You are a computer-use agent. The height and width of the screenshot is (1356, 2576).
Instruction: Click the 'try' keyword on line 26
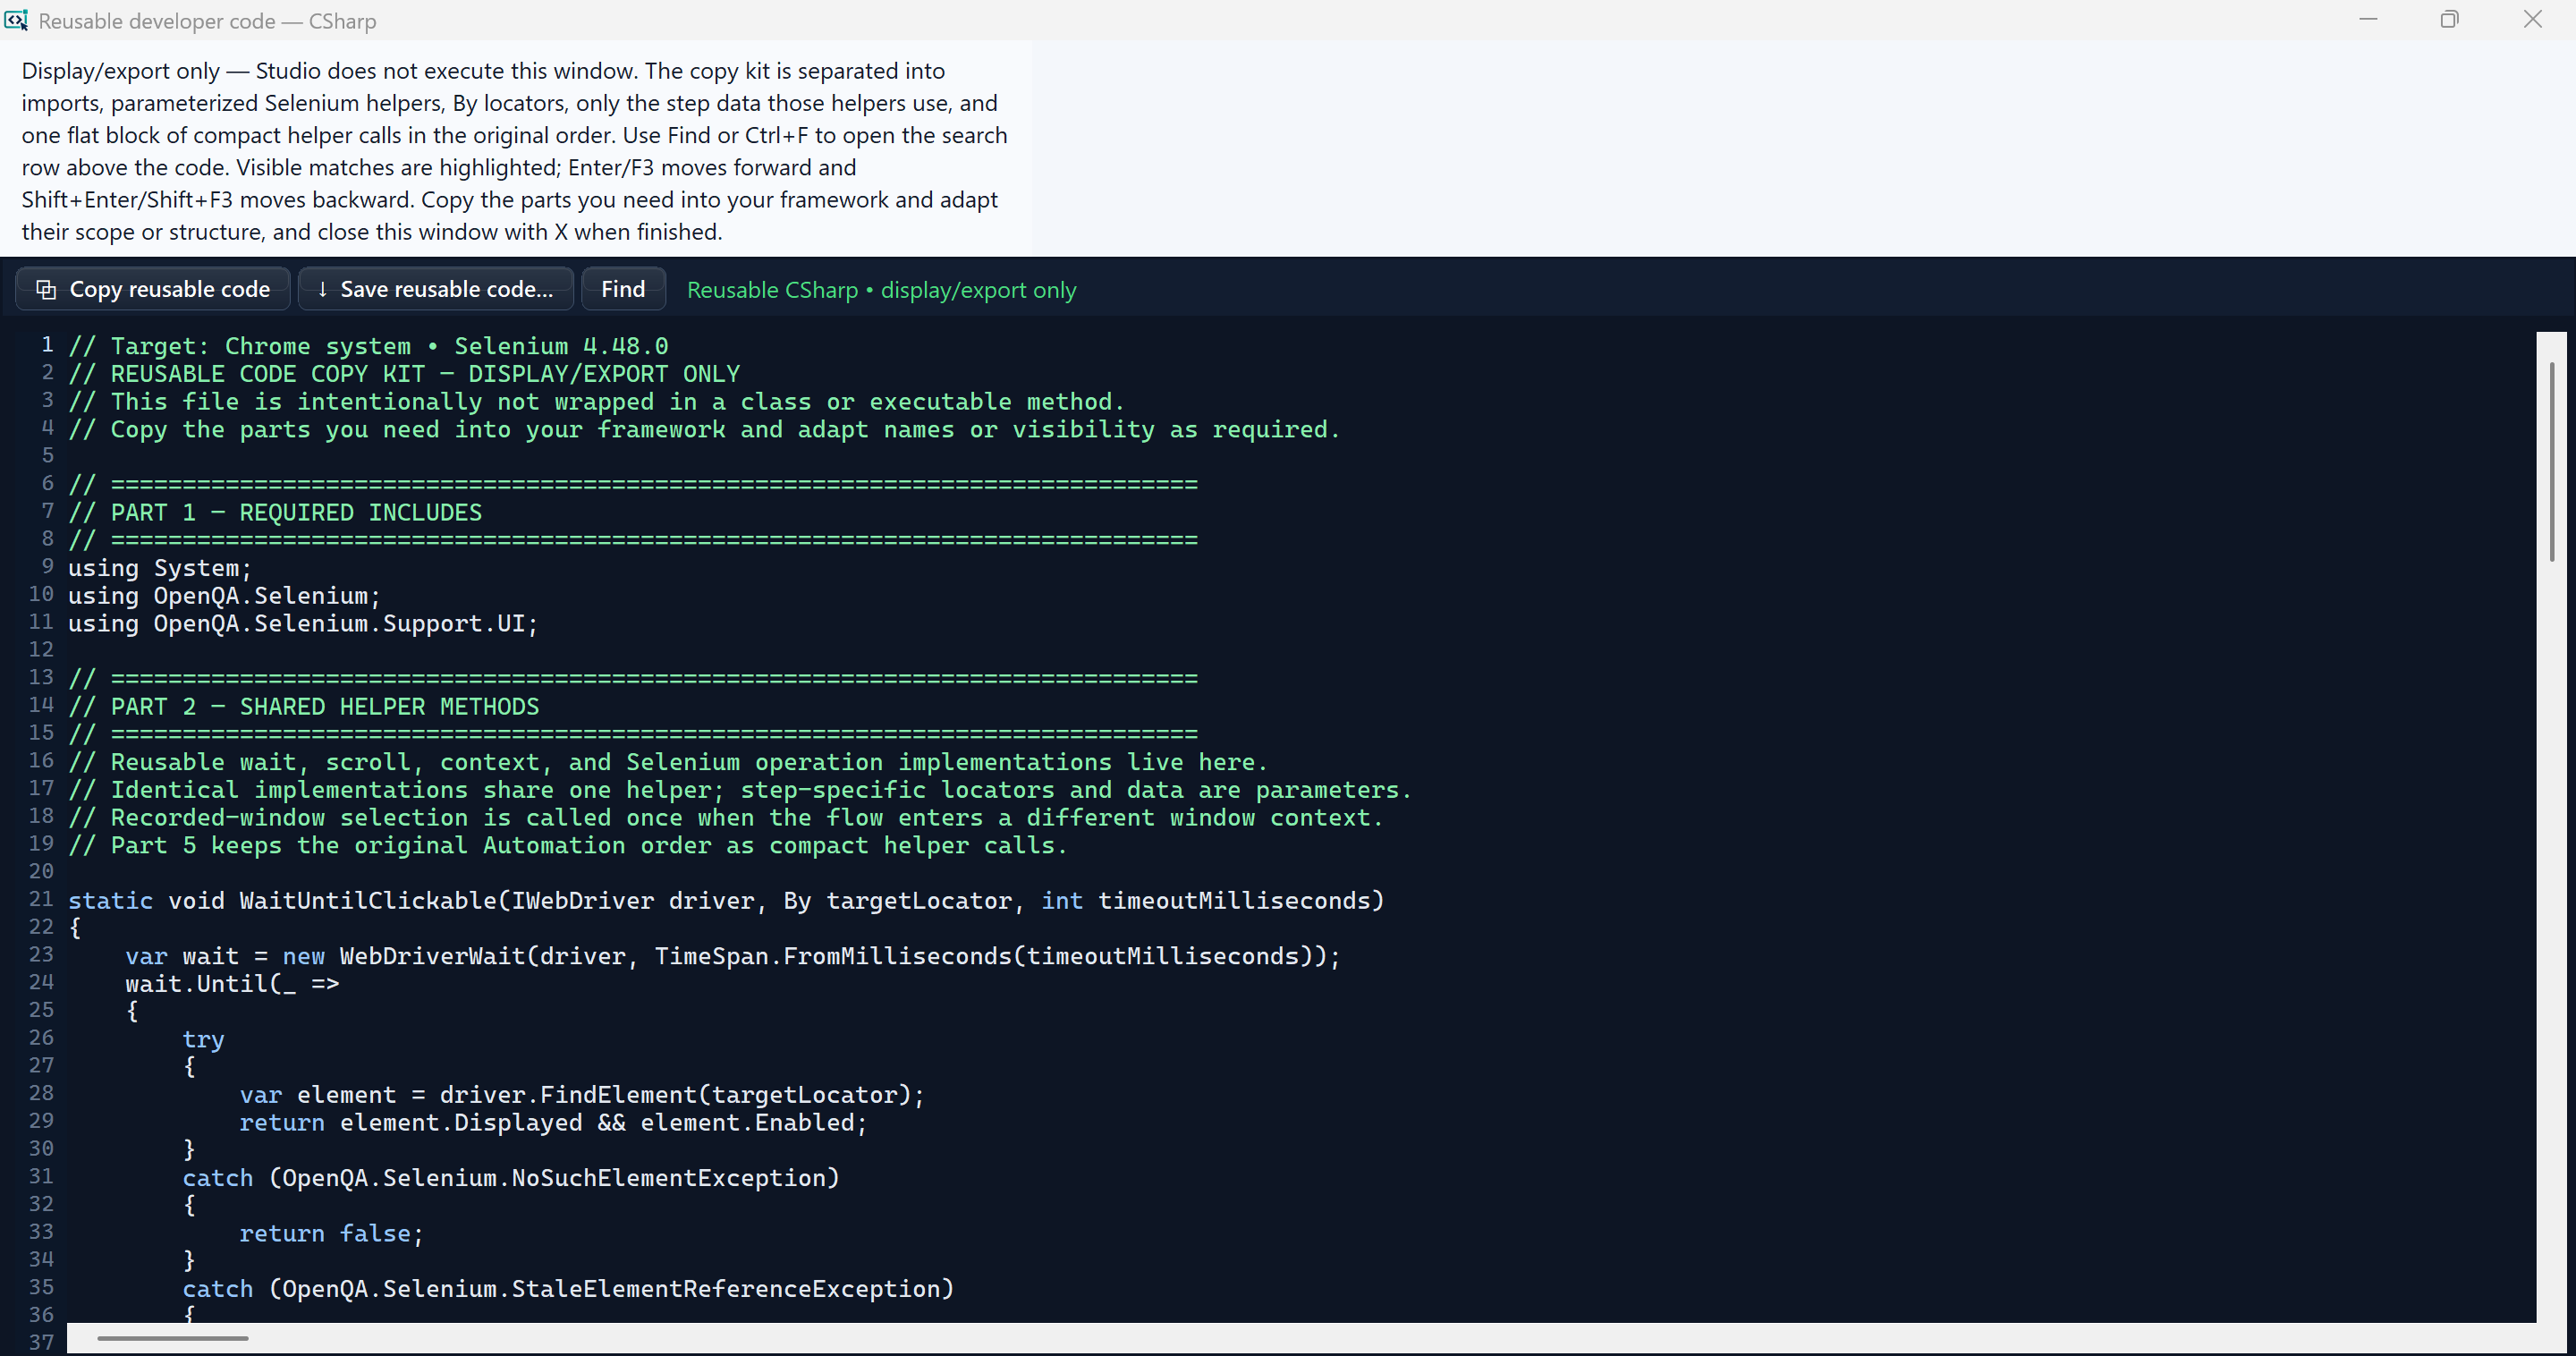(203, 1040)
